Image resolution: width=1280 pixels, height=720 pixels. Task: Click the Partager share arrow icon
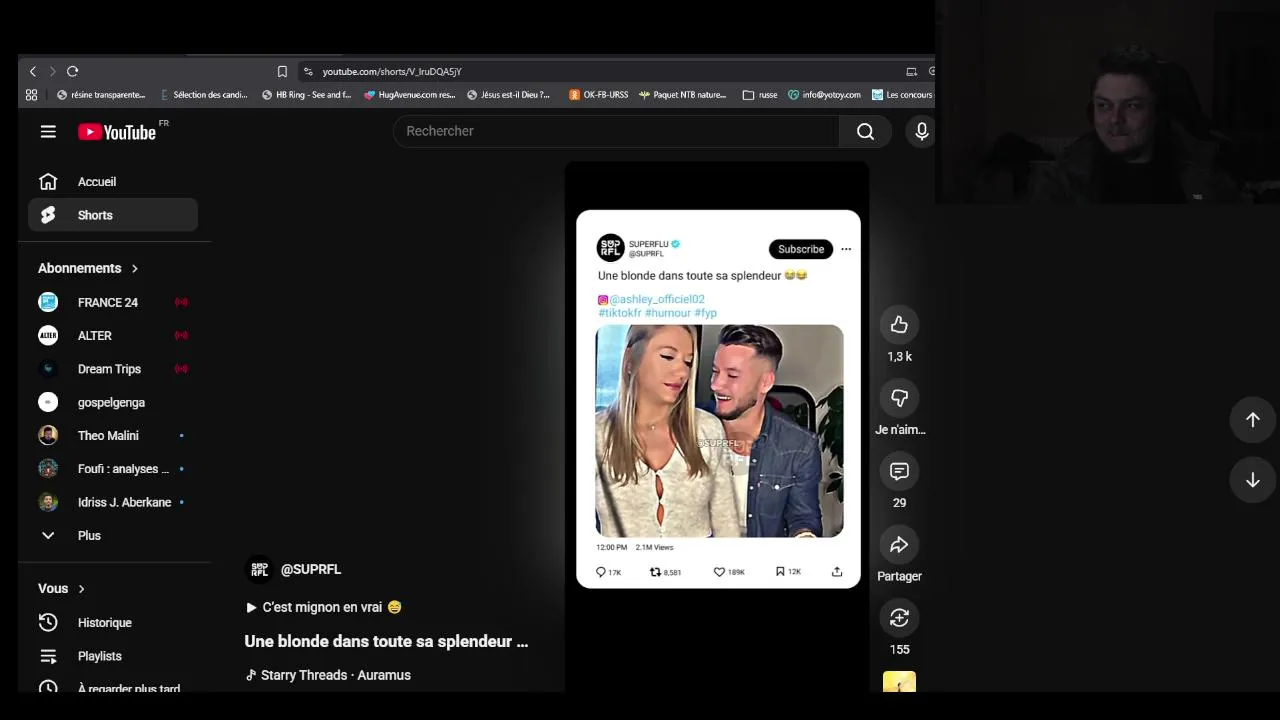point(899,545)
